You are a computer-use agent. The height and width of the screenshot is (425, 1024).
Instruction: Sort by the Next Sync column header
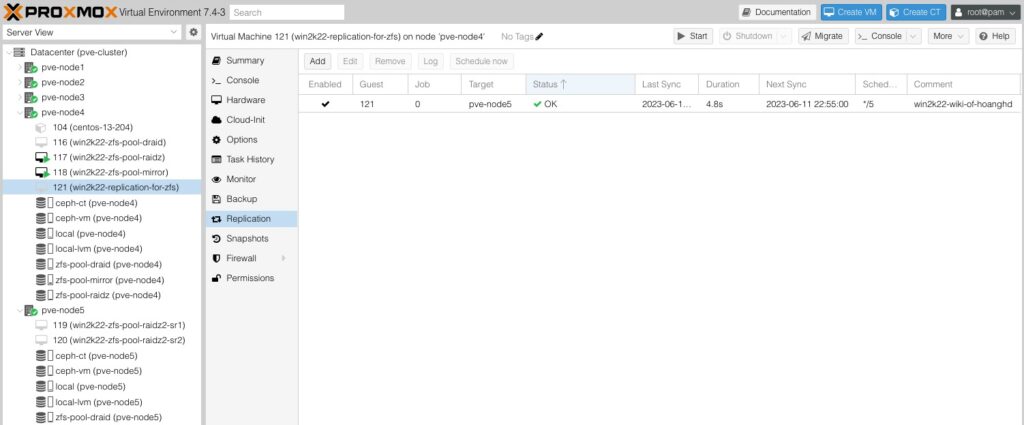(807, 84)
